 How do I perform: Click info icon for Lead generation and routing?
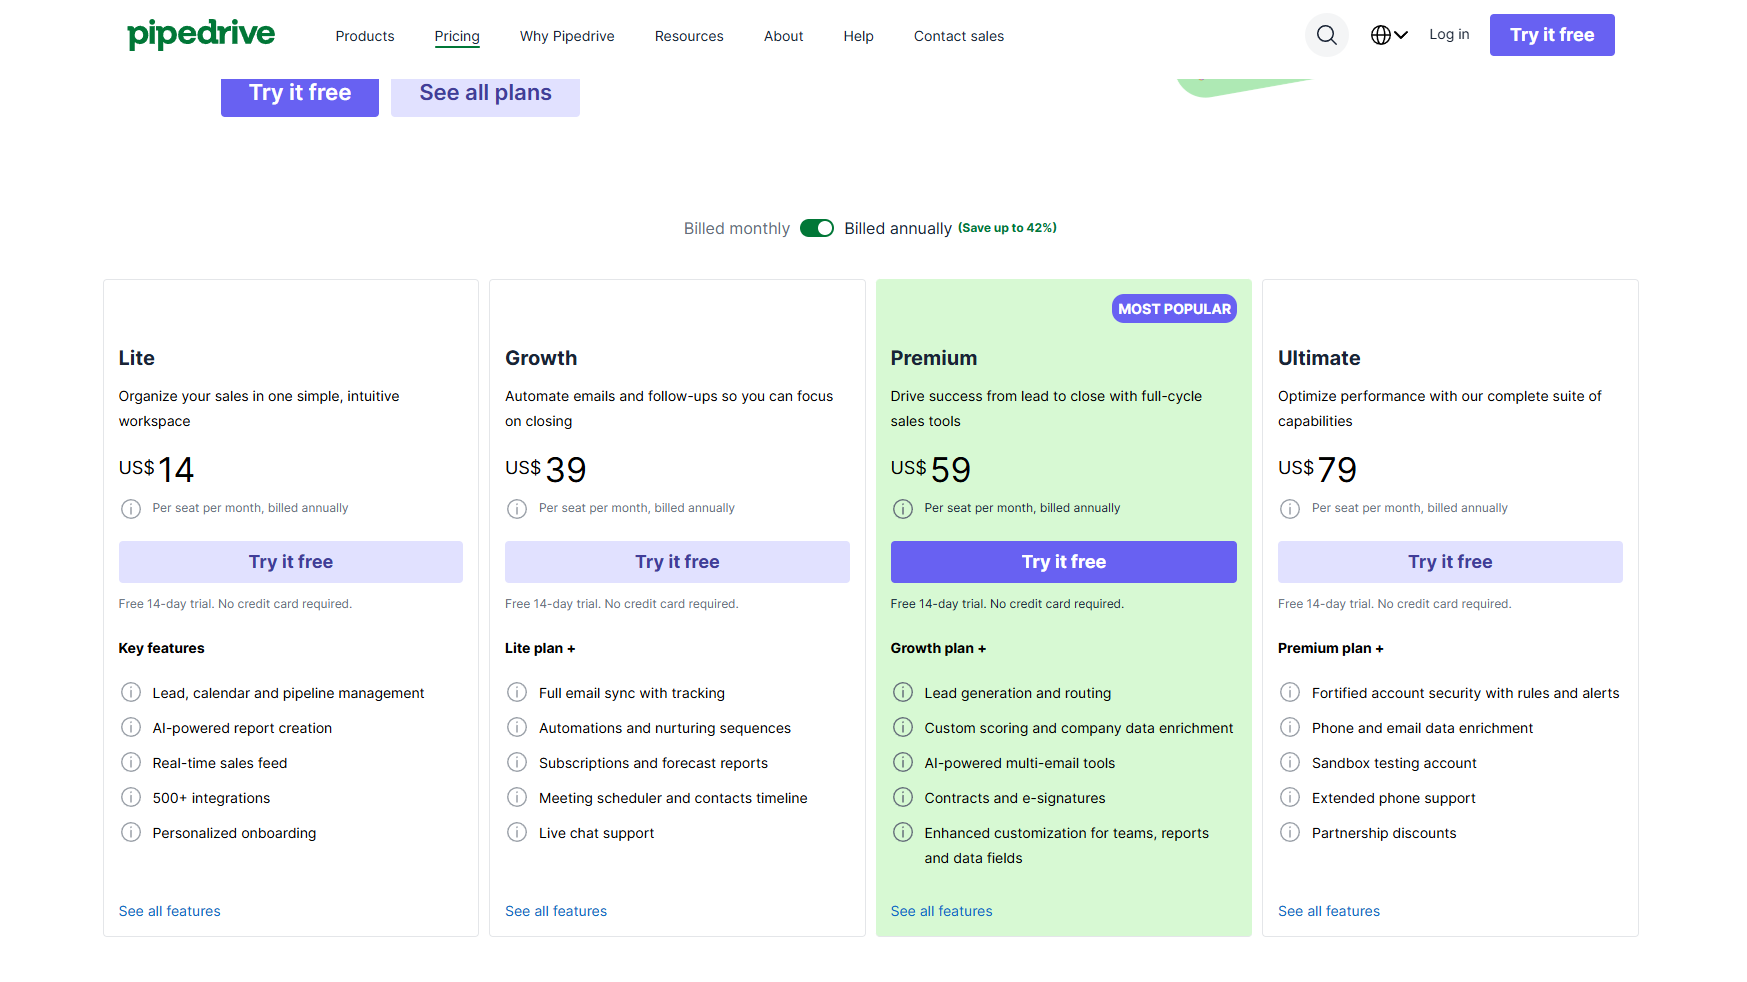903,692
